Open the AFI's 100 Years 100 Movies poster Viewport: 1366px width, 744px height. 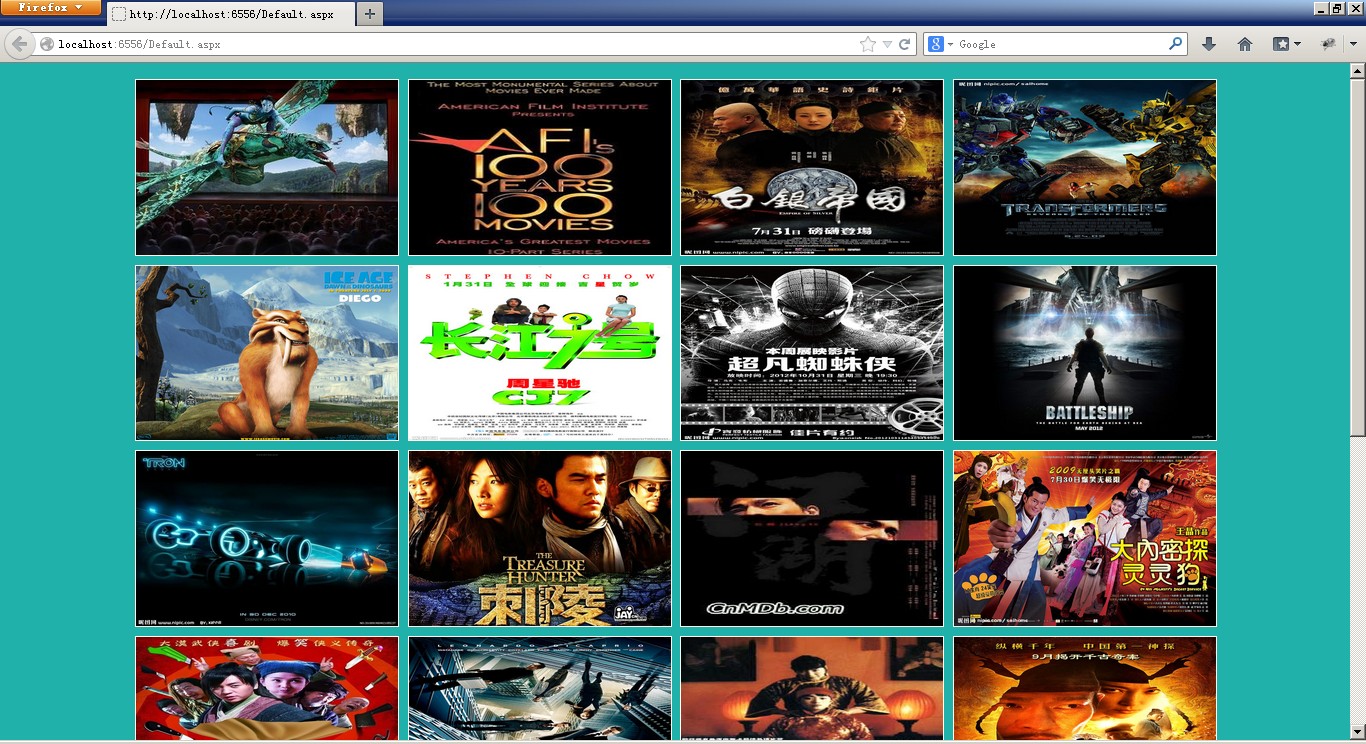pos(540,168)
